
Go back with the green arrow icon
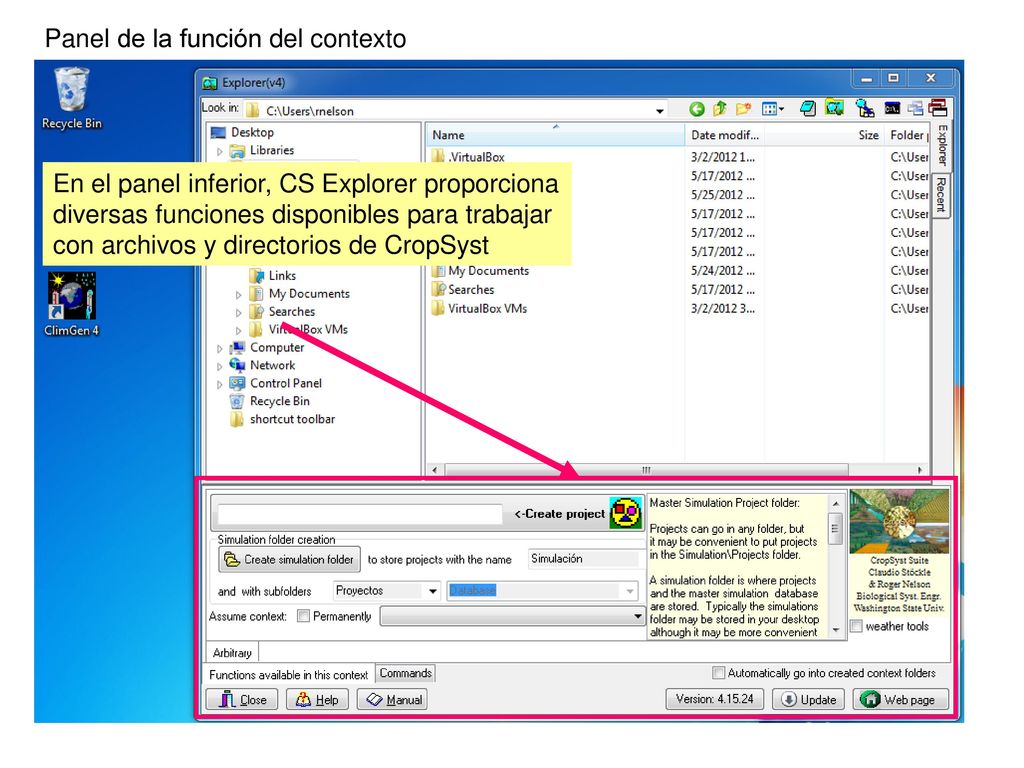[697, 109]
